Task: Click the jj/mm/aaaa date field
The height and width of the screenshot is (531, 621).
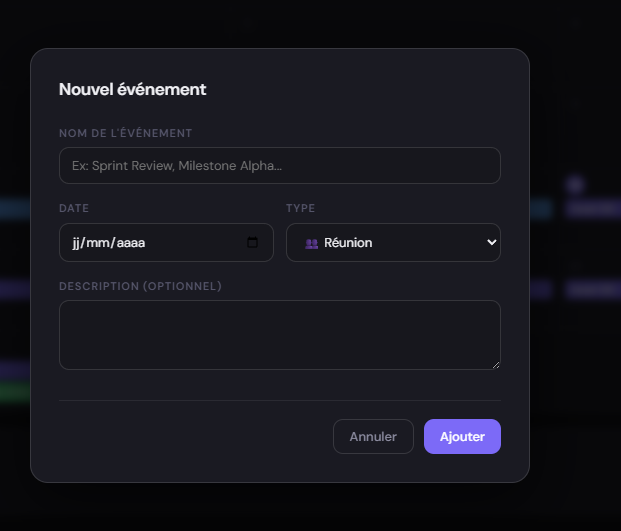Action: pos(166,242)
